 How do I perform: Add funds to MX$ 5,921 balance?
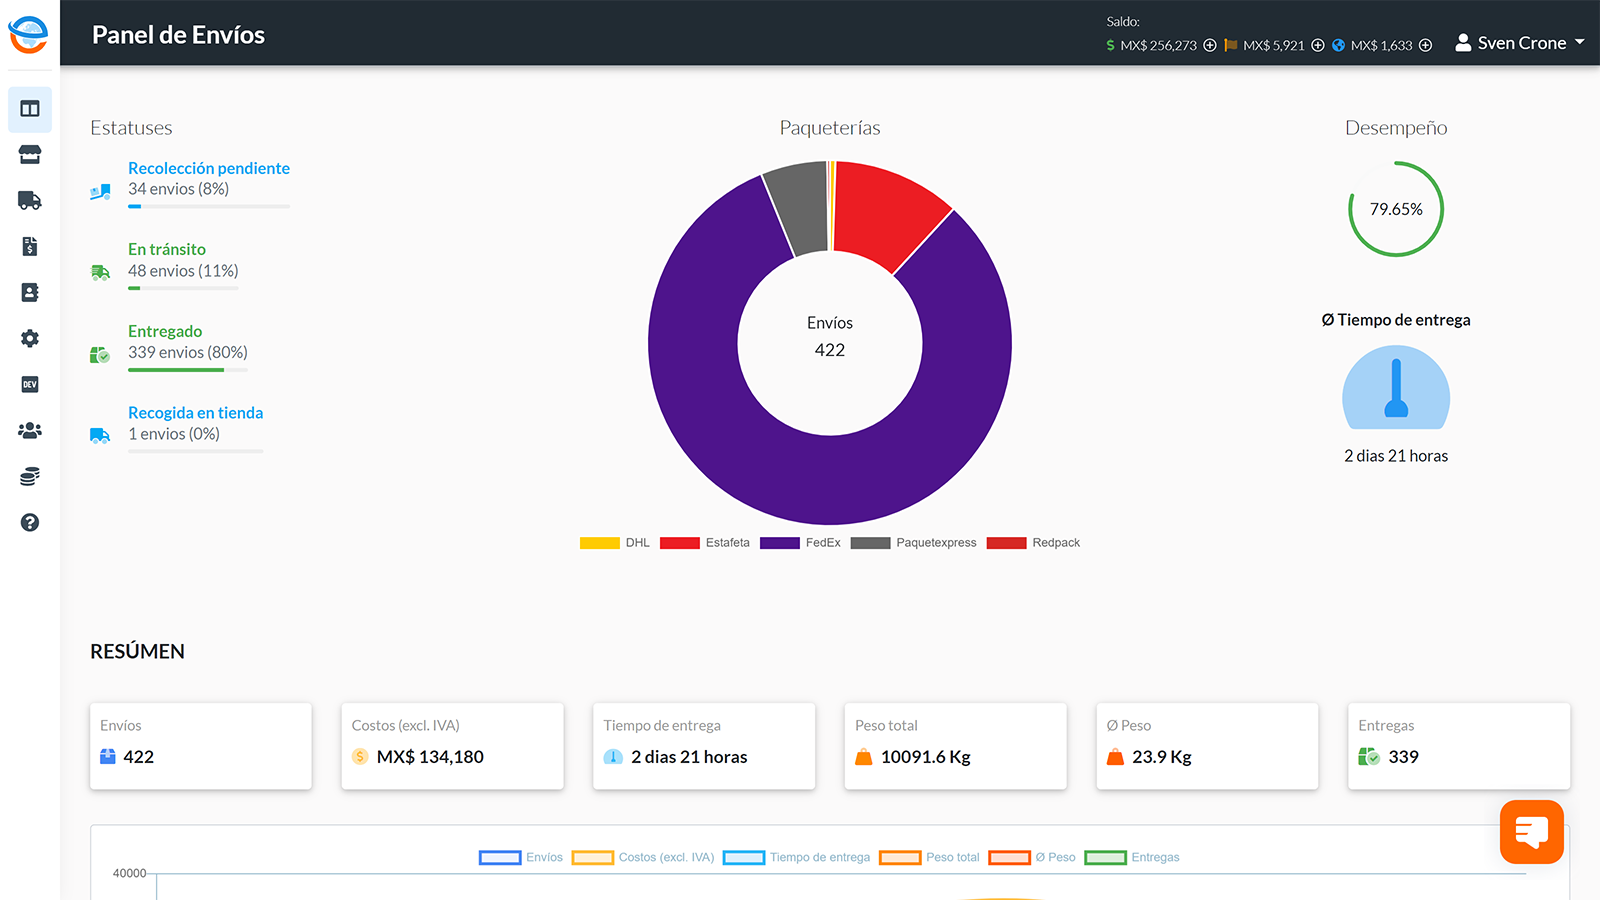(1318, 45)
